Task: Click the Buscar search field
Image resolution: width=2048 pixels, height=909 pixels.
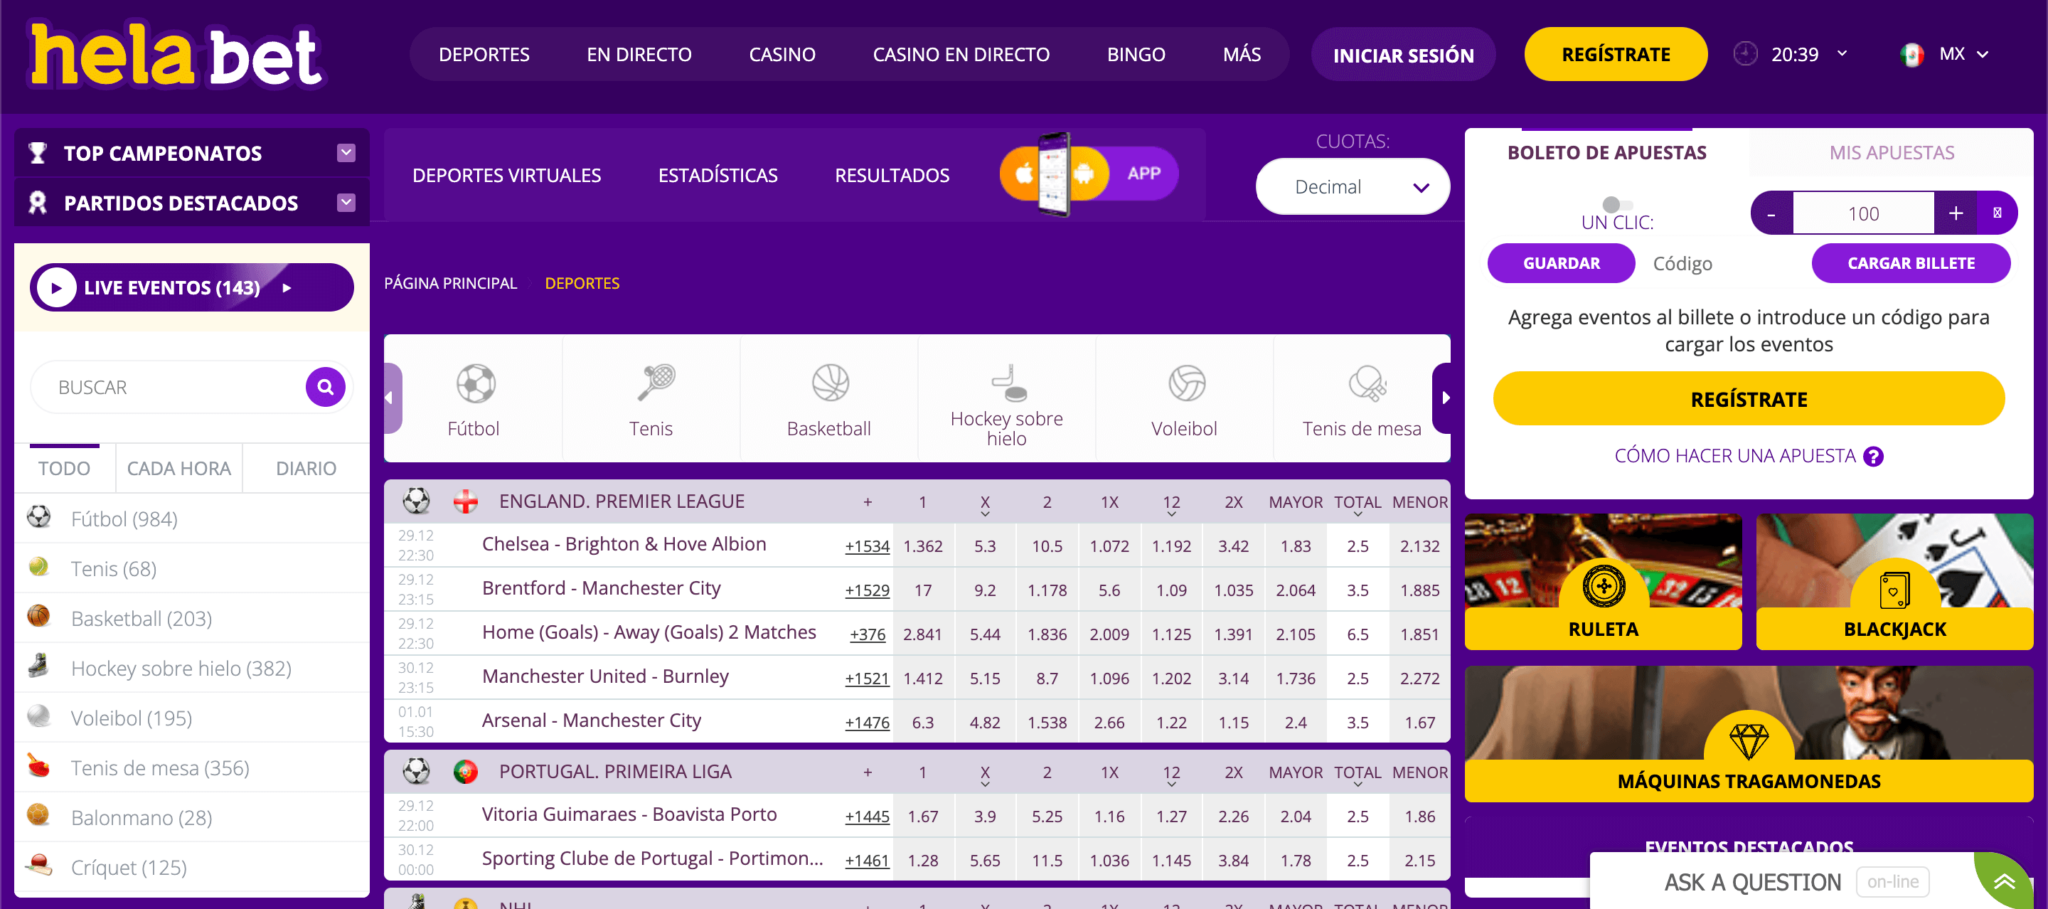Action: pyautogui.click(x=168, y=387)
